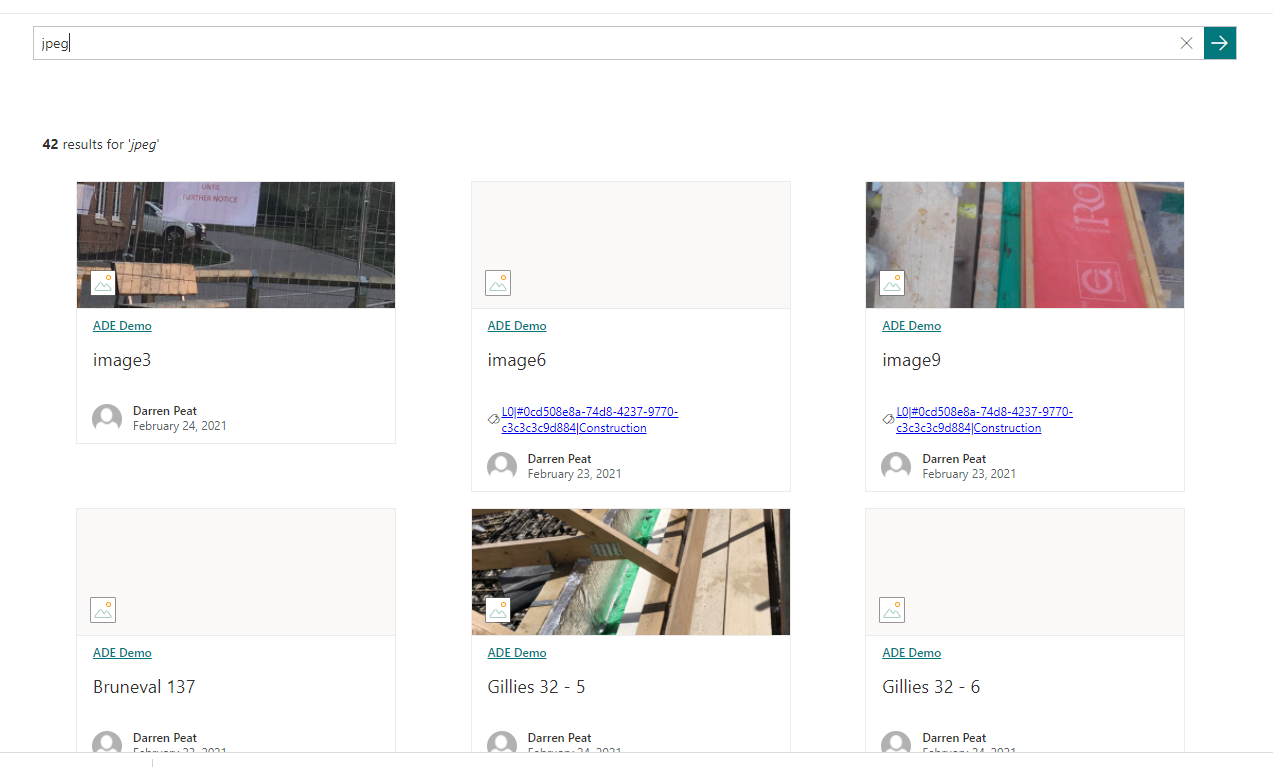Click the image file icon on image3 card
The image size is (1273, 767).
tap(103, 283)
